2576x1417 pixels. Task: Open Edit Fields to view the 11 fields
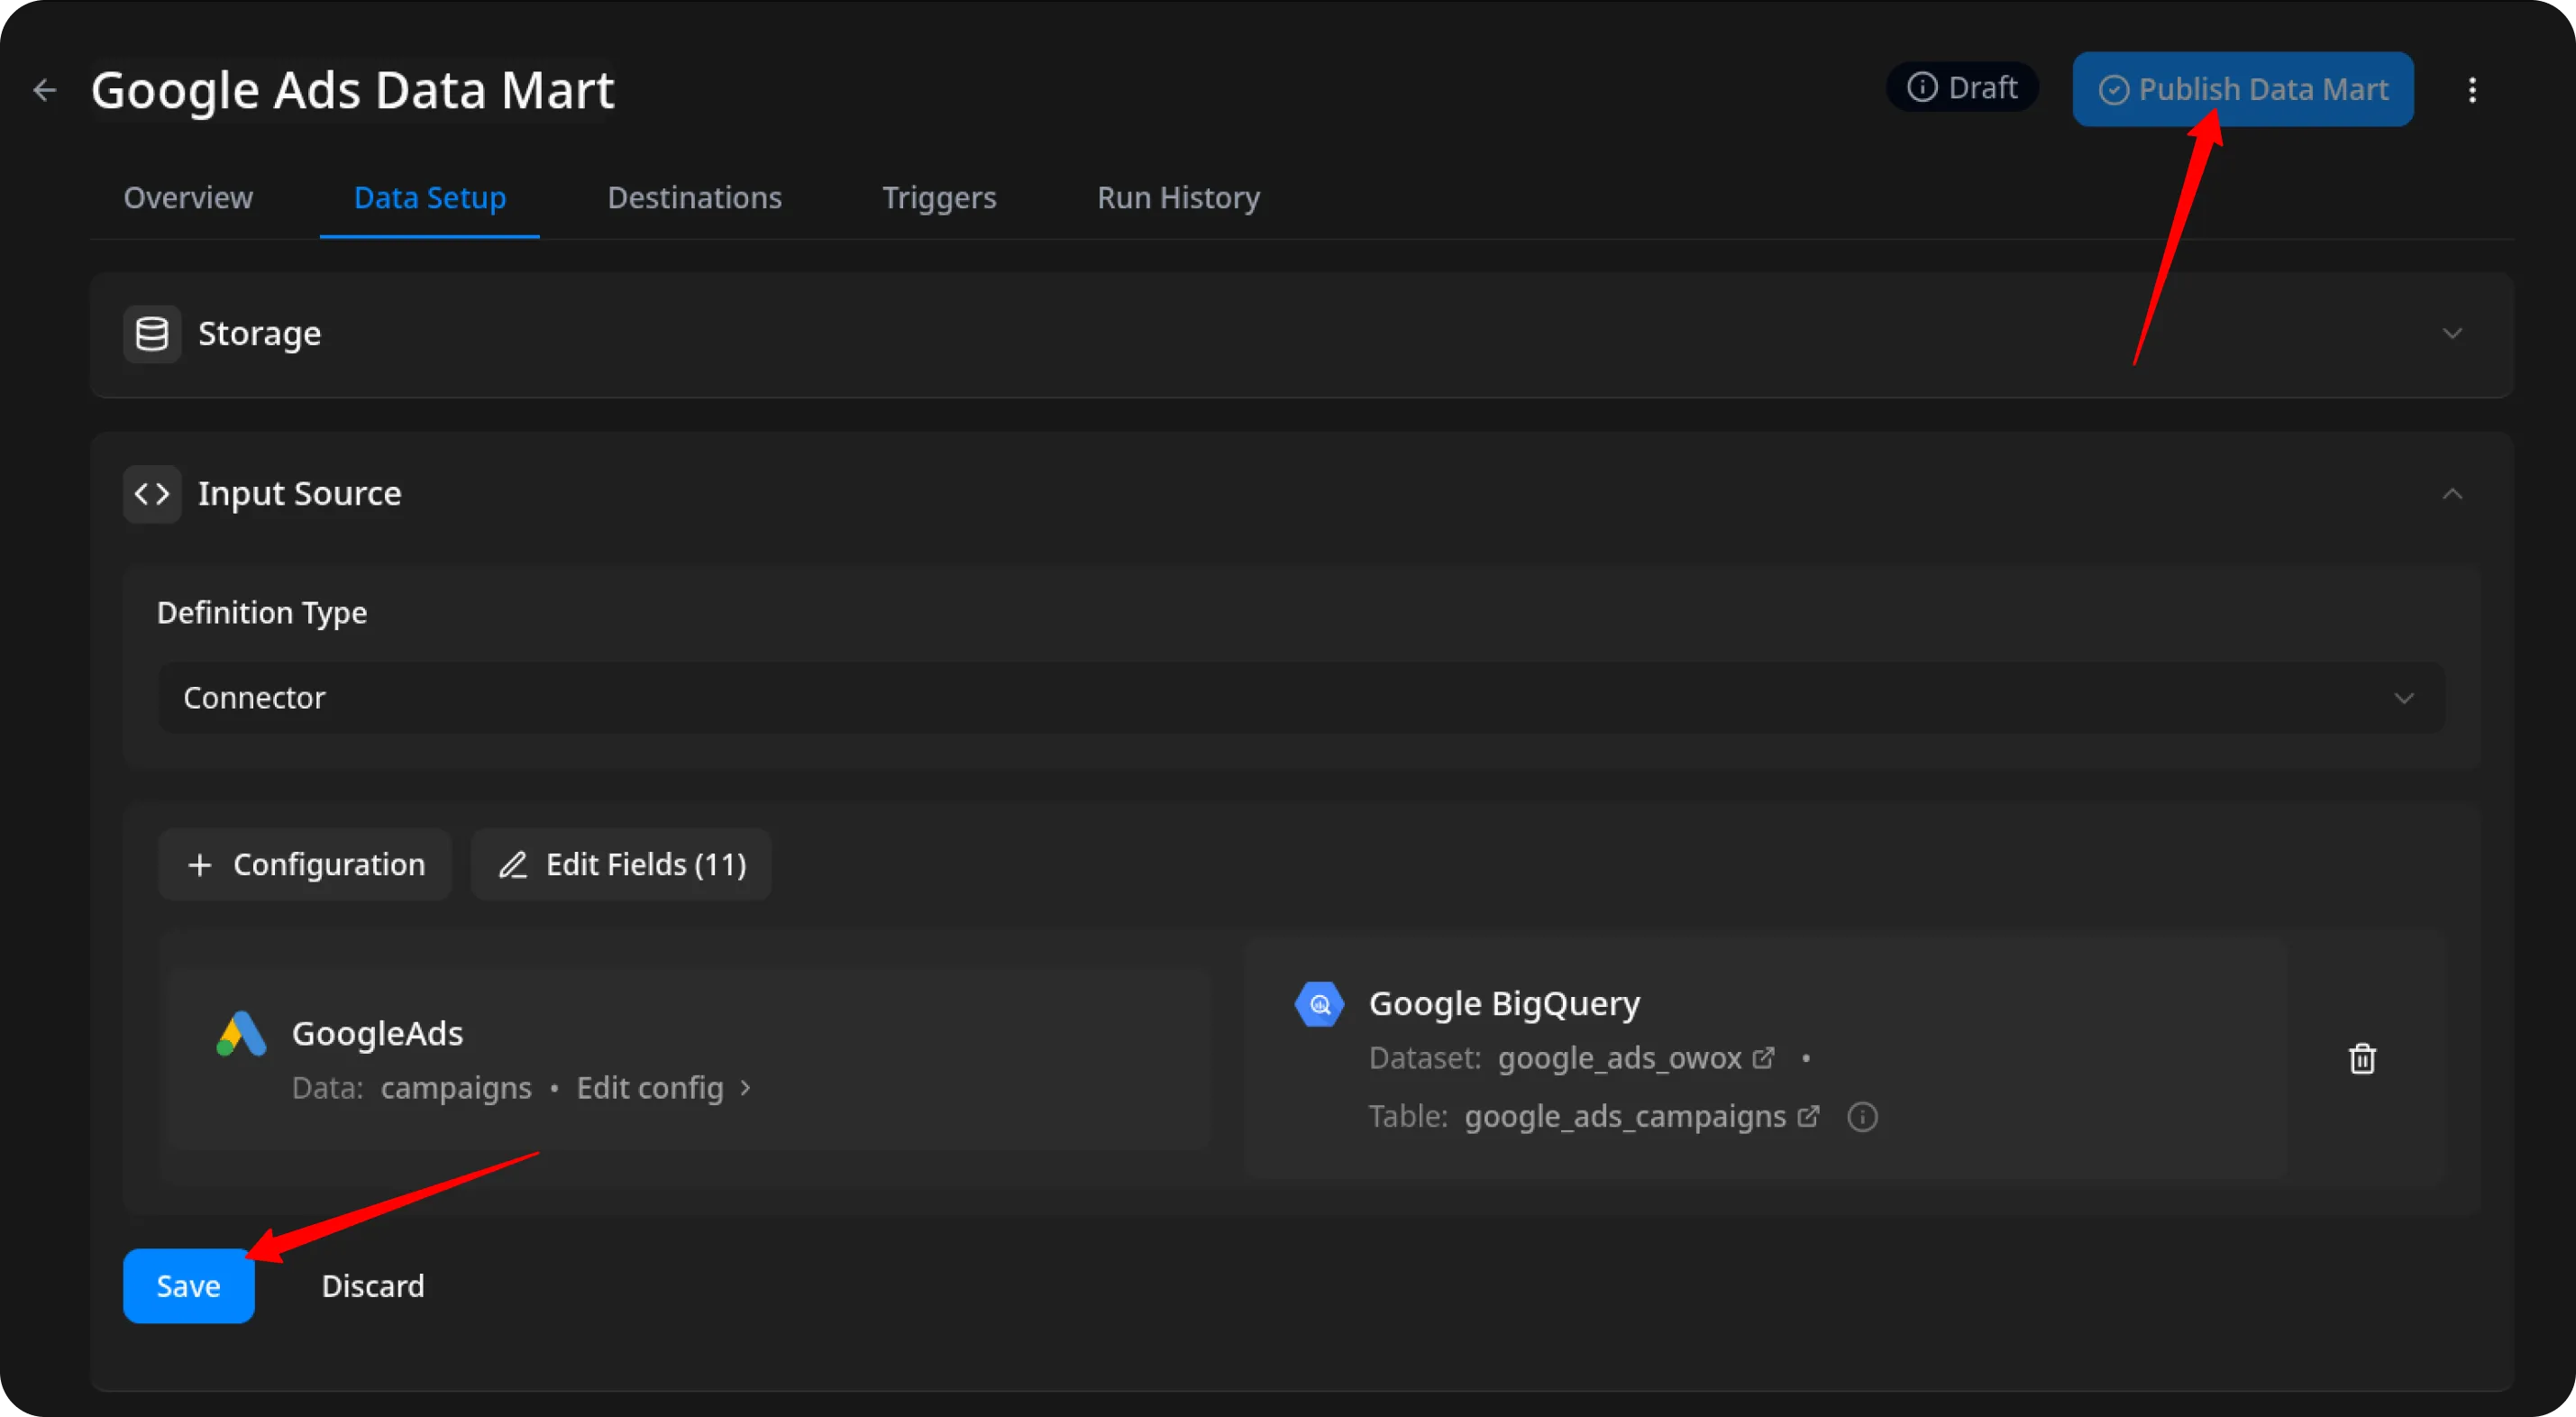pyautogui.click(x=621, y=864)
